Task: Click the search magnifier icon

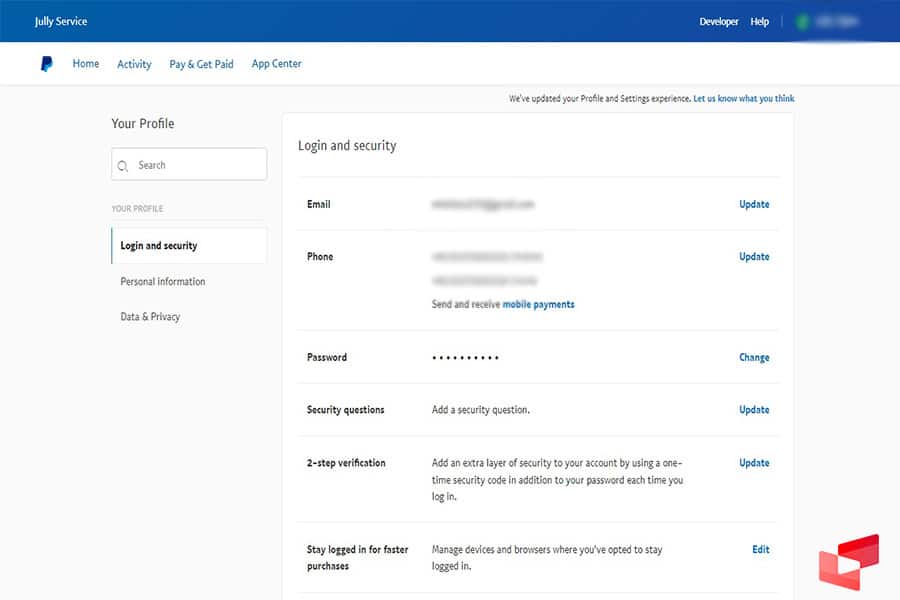Action: pyautogui.click(x=123, y=166)
